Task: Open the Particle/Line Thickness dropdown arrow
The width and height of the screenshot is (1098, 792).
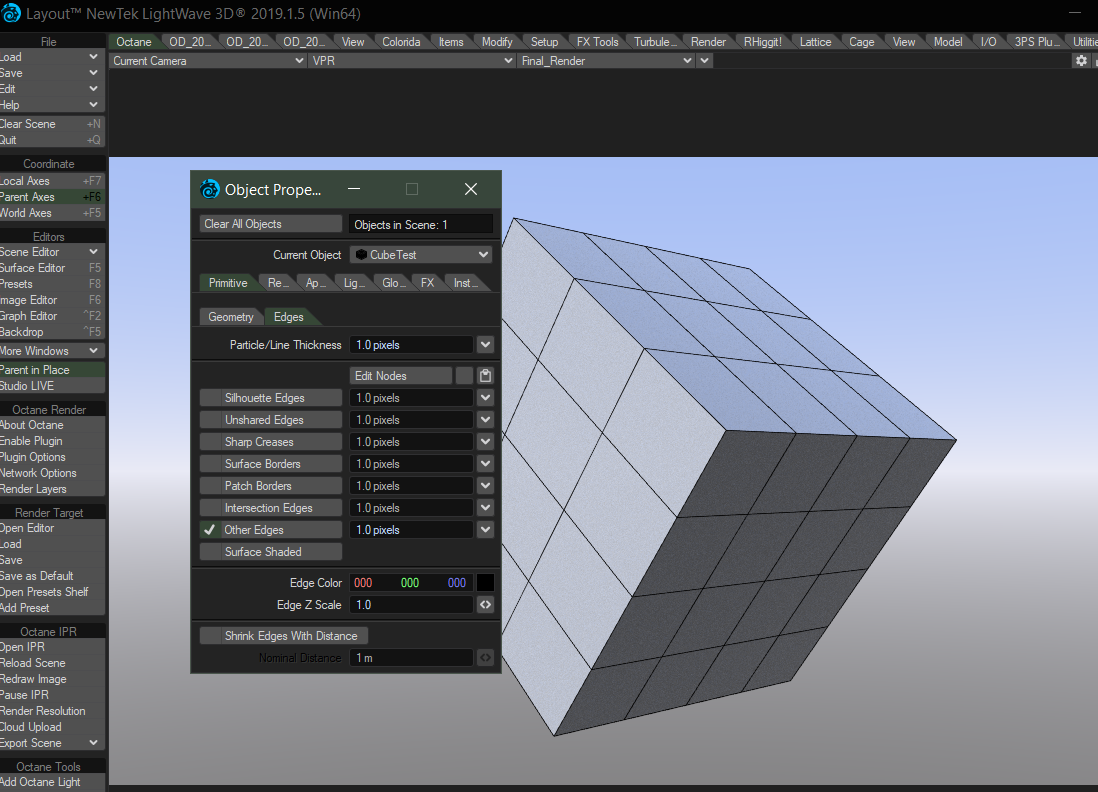Action: pos(485,345)
